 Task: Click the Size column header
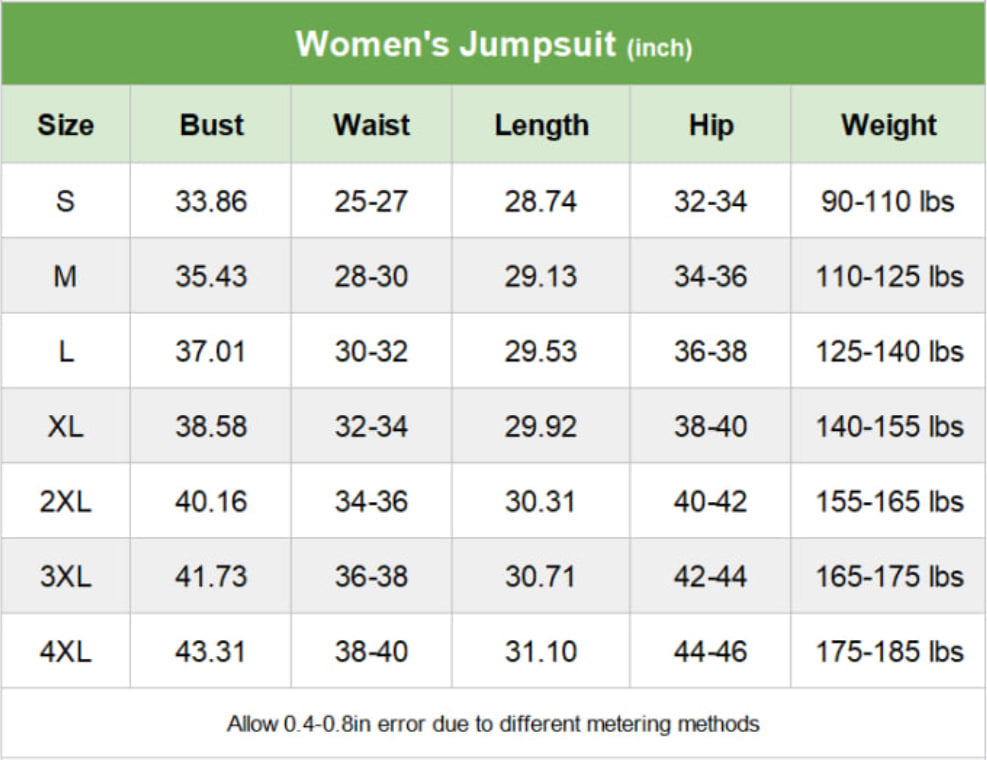[65, 125]
